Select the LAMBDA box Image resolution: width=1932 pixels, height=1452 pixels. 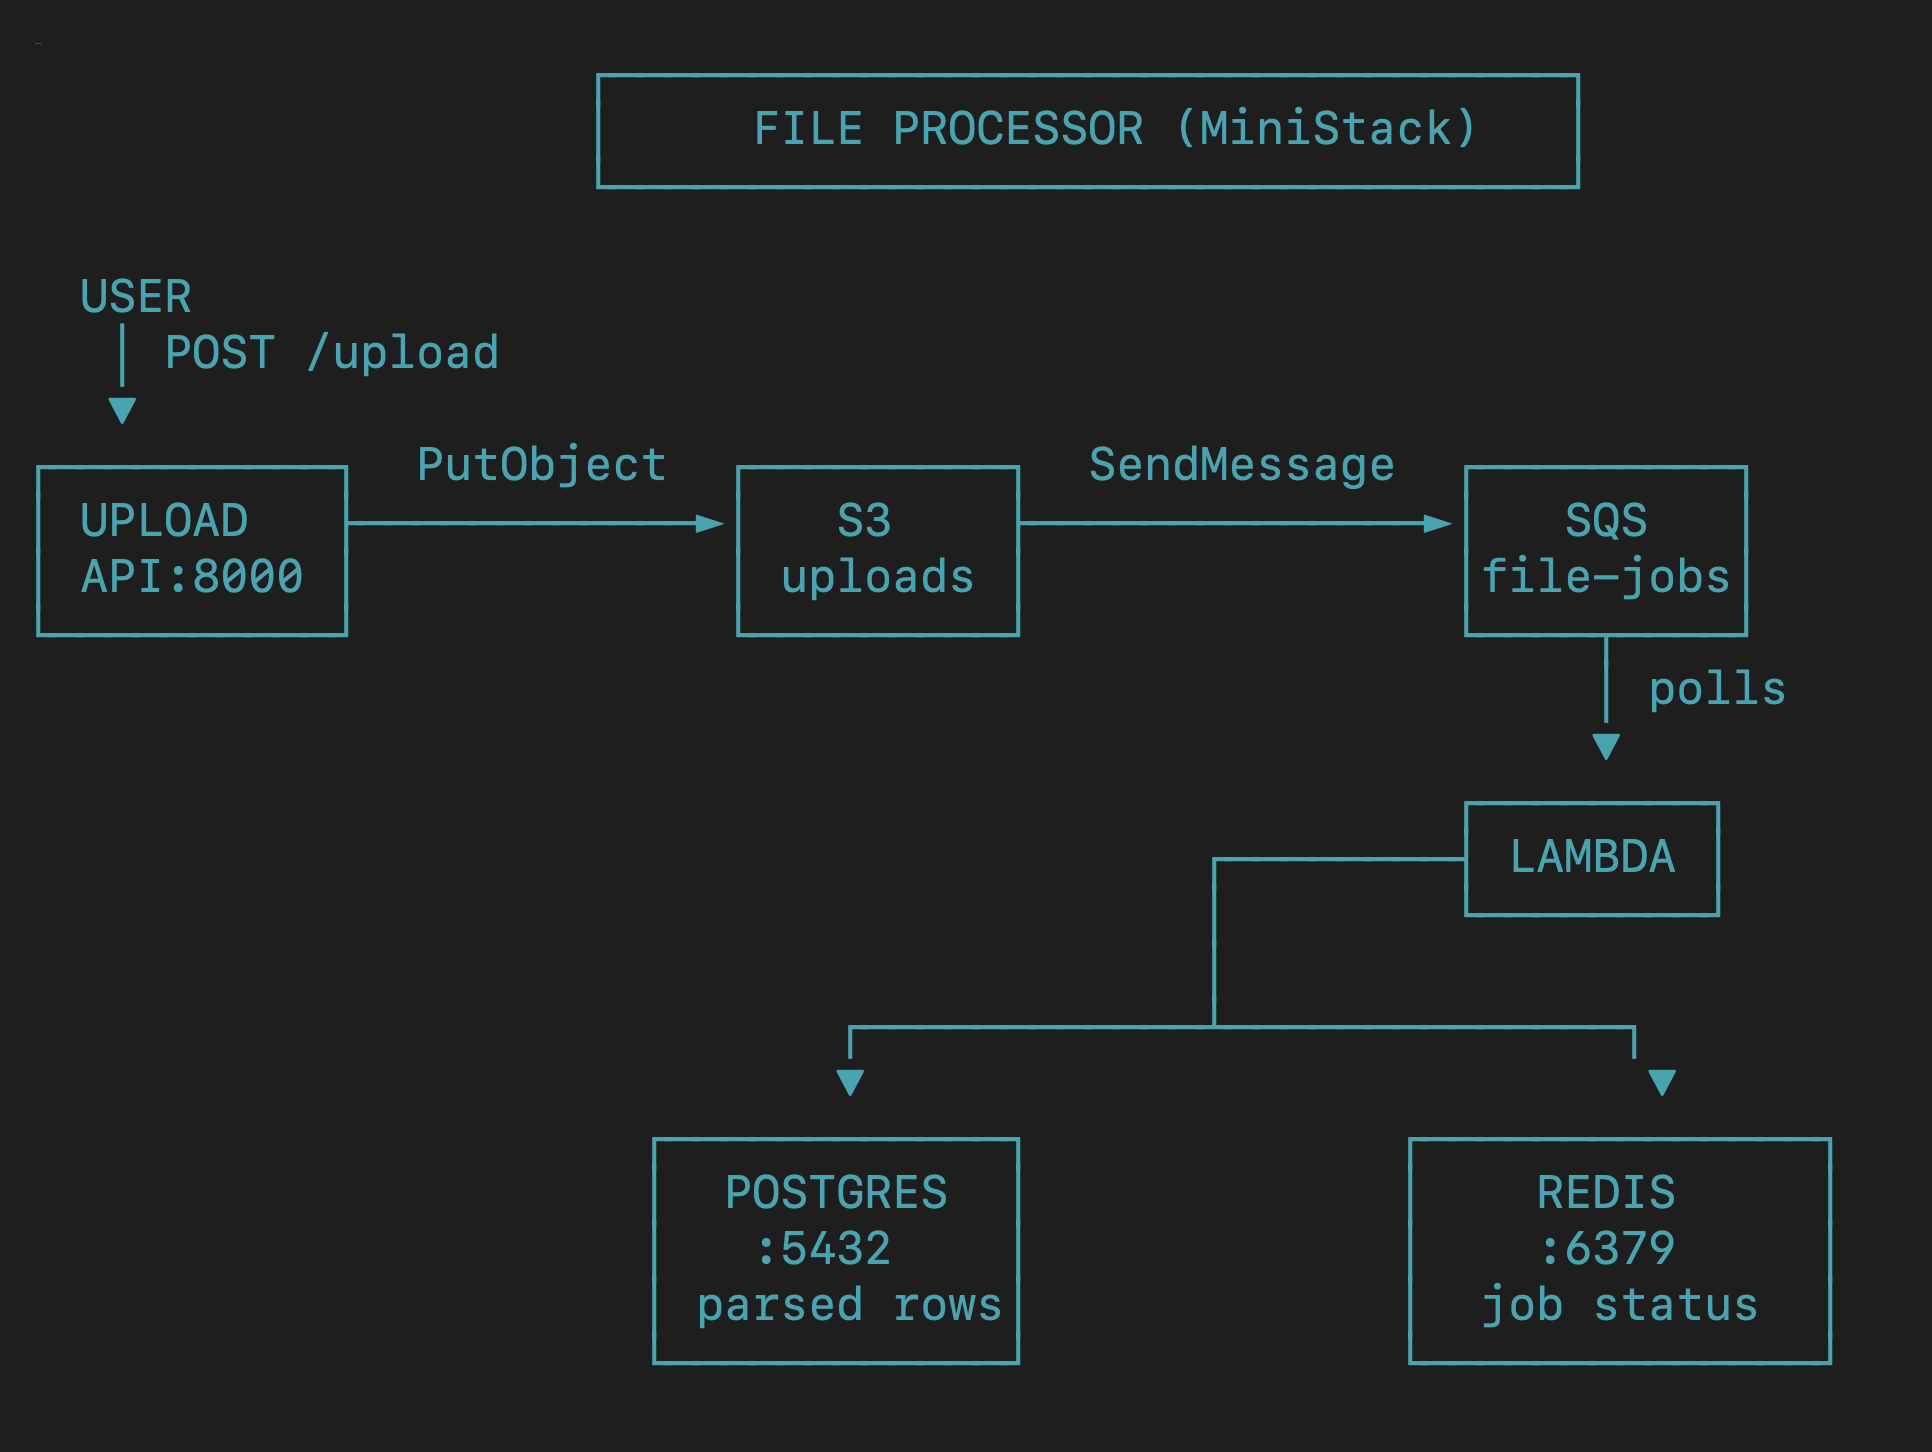click(1592, 858)
